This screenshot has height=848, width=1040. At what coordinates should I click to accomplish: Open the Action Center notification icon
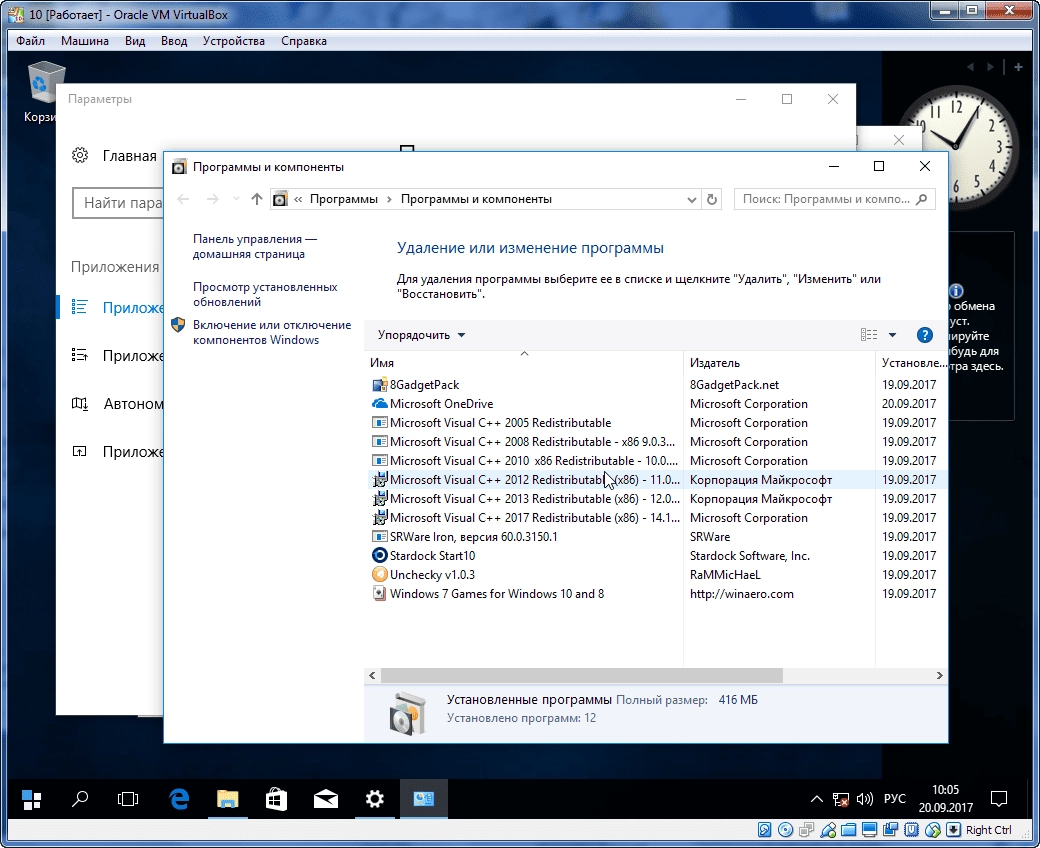[998, 799]
